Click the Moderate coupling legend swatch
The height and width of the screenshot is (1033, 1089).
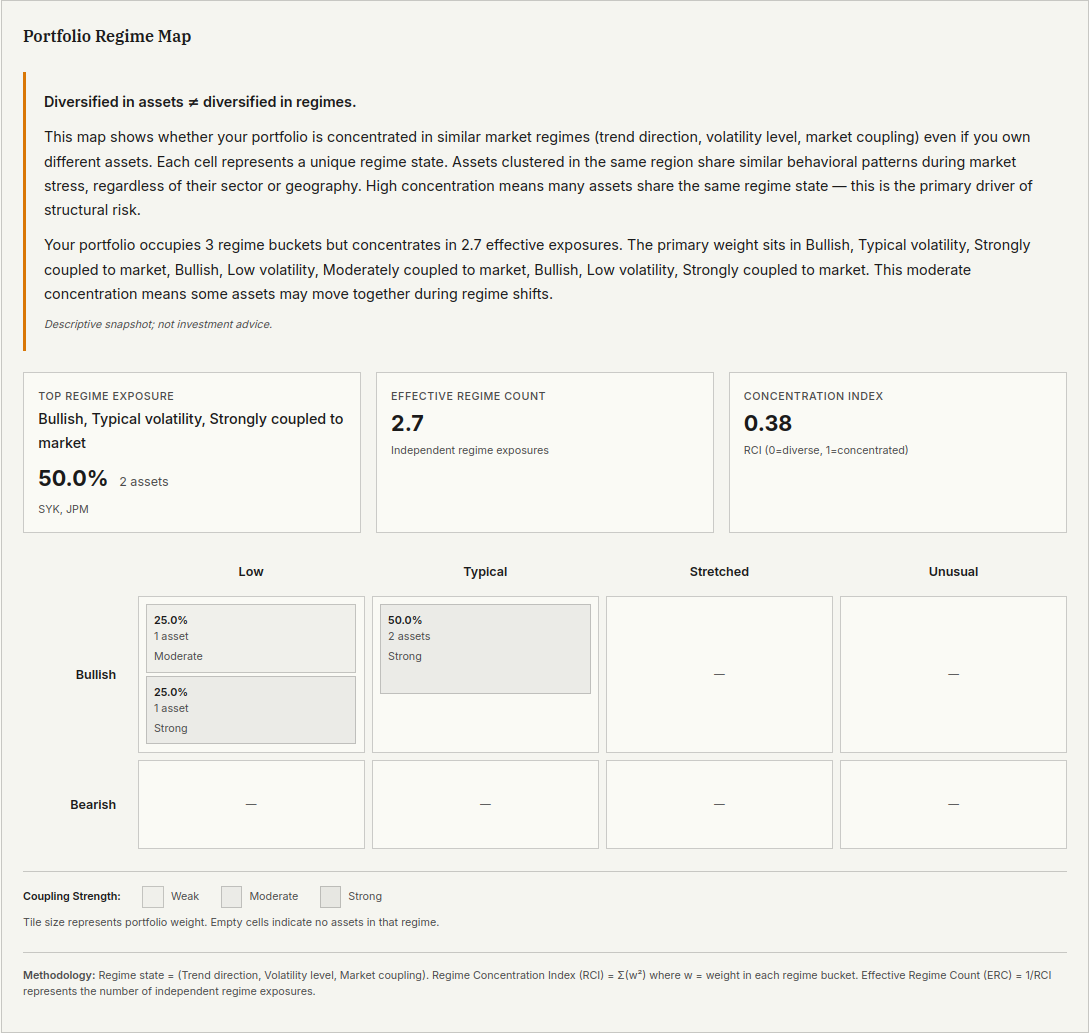(x=232, y=896)
